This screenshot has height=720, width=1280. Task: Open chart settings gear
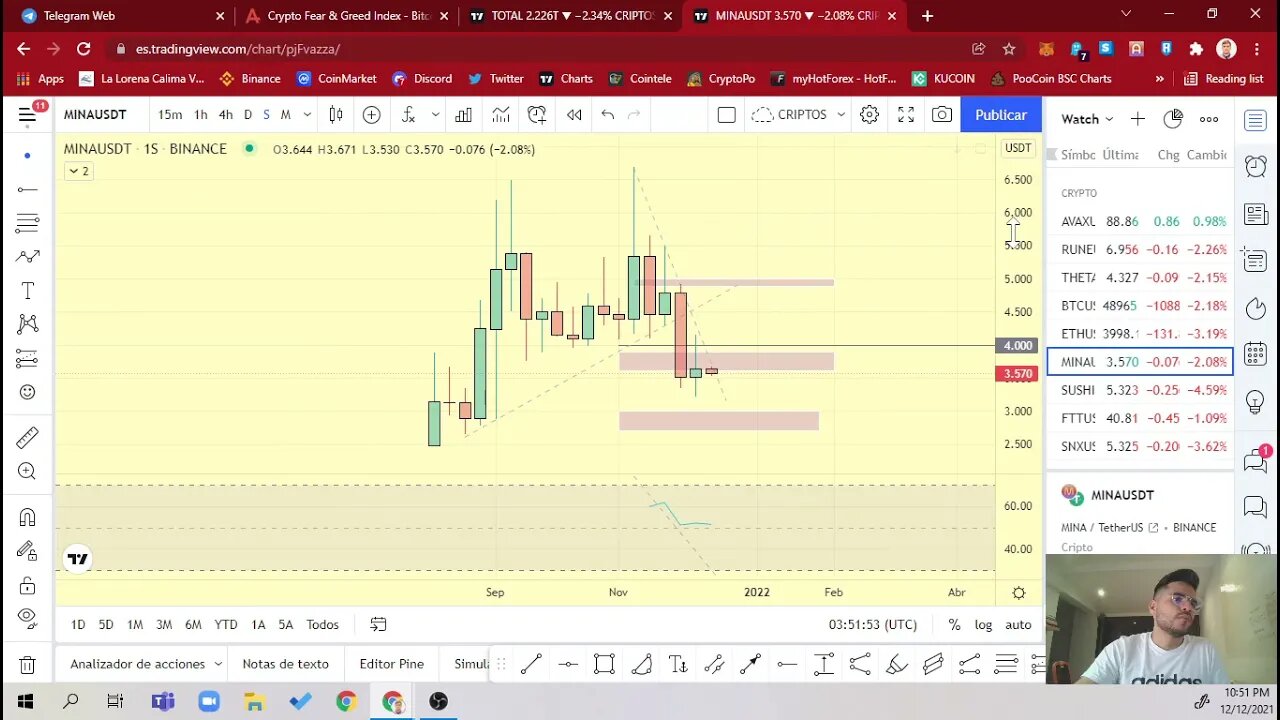coord(869,115)
